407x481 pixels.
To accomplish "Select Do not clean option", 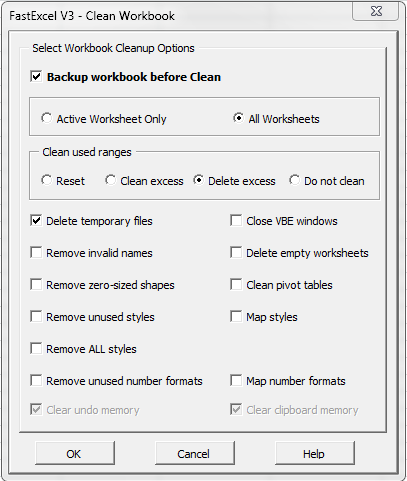I will click(x=295, y=180).
